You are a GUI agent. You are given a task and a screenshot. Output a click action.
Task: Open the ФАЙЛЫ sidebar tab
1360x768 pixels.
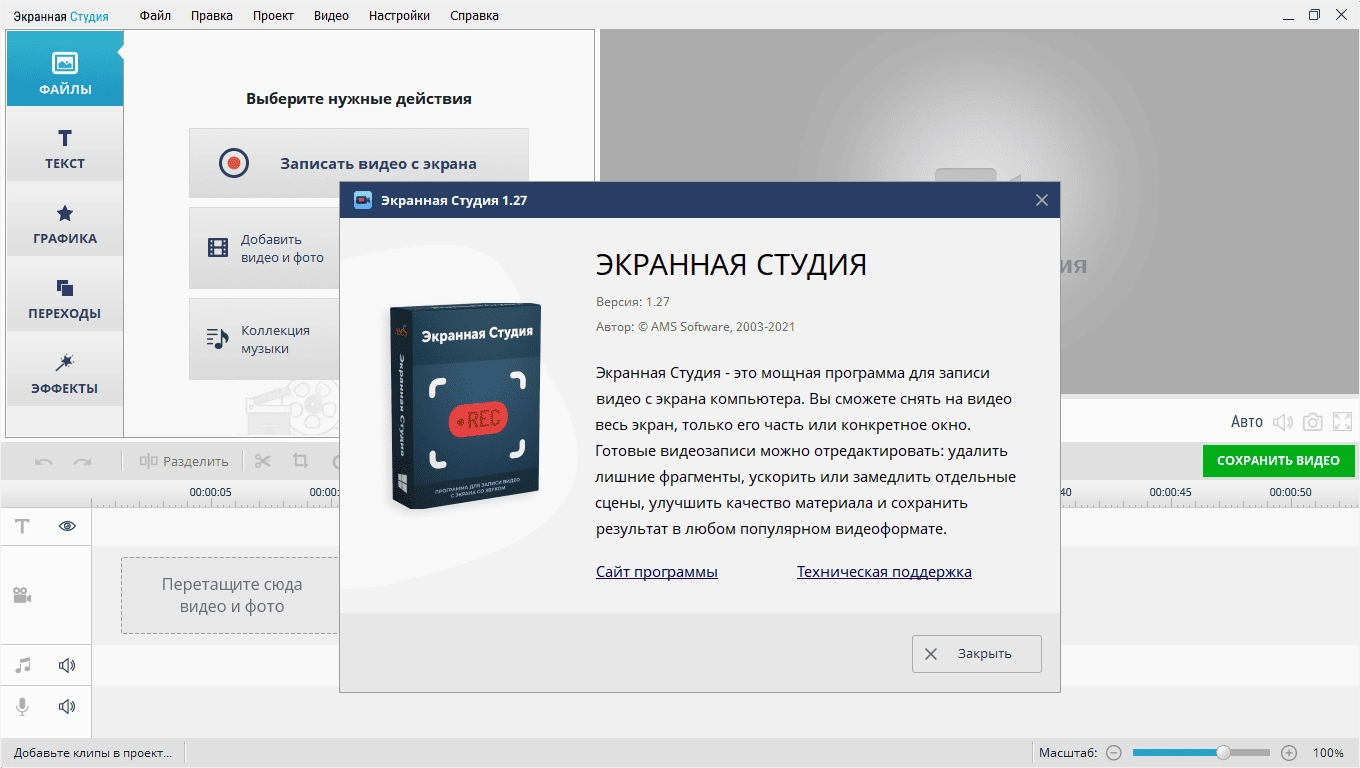click(x=65, y=68)
